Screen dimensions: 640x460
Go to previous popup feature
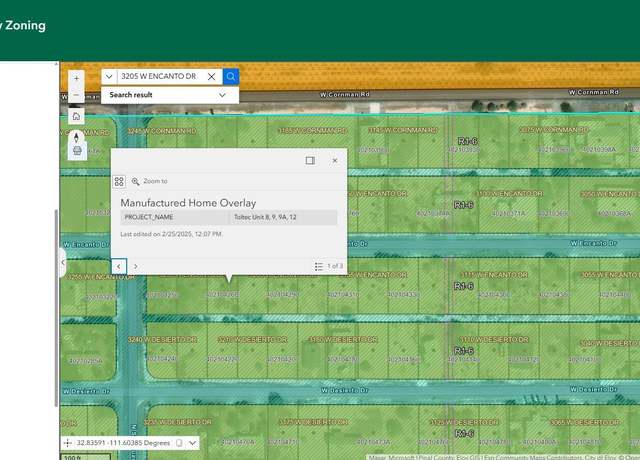point(119,266)
